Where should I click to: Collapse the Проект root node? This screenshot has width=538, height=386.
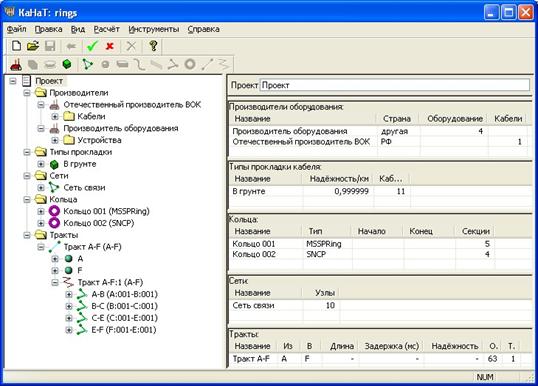[13, 81]
